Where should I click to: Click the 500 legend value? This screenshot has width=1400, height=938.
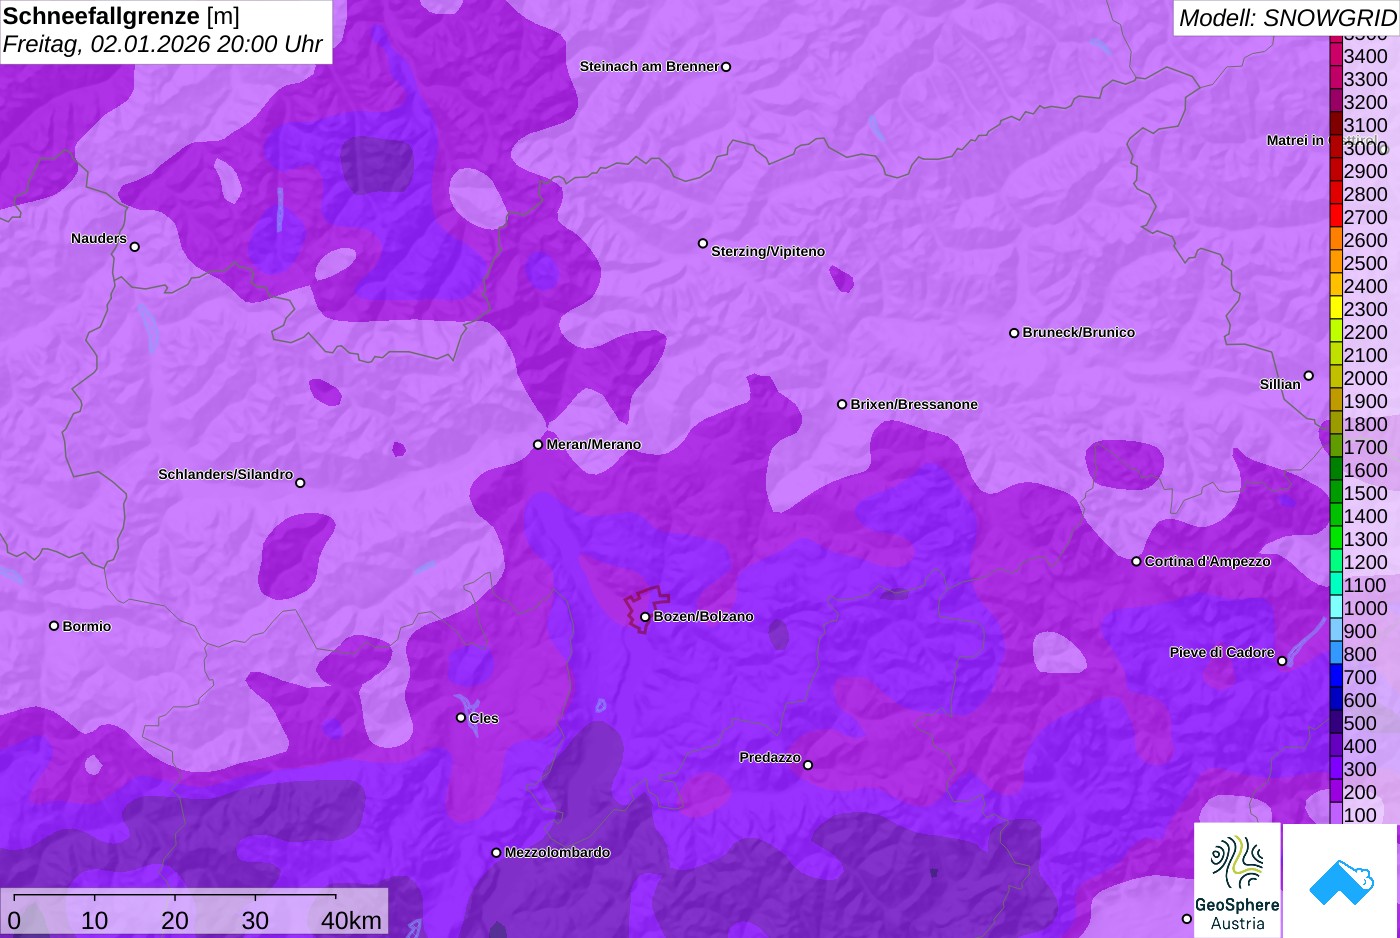(x=1360, y=723)
